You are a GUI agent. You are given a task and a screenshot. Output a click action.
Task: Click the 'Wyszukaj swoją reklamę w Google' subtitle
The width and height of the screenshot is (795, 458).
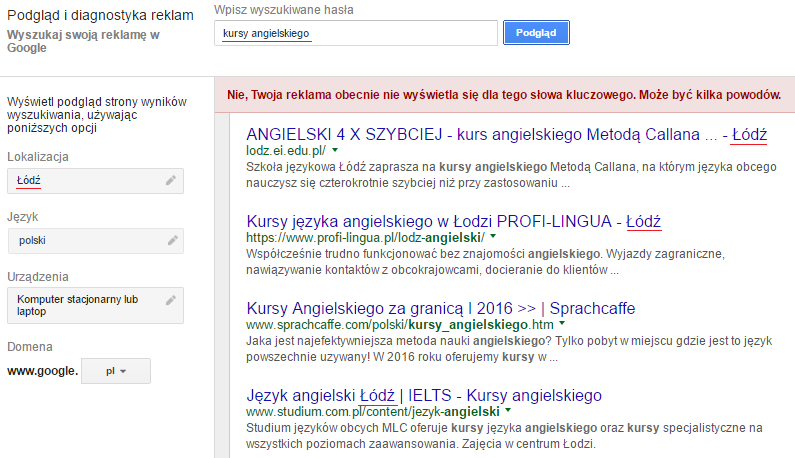pos(85,40)
